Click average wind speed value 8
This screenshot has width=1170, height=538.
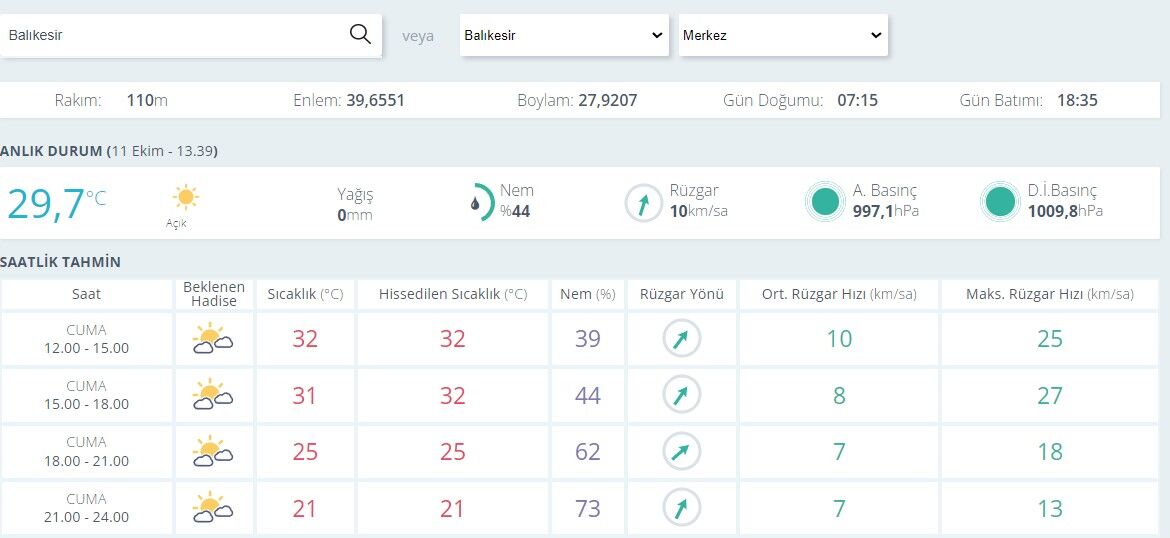tap(839, 395)
